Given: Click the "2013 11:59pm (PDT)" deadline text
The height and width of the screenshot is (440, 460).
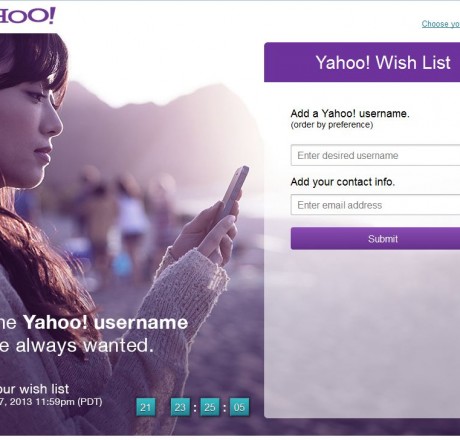Looking at the screenshot, I should click(56, 402).
